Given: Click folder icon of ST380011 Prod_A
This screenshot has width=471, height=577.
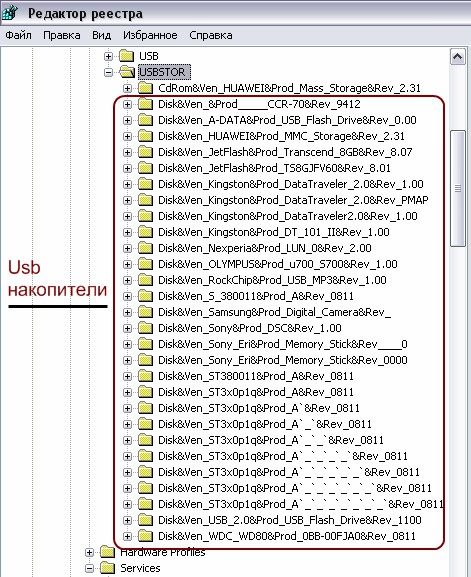Looking at the screenshot, I should (146, 376).
